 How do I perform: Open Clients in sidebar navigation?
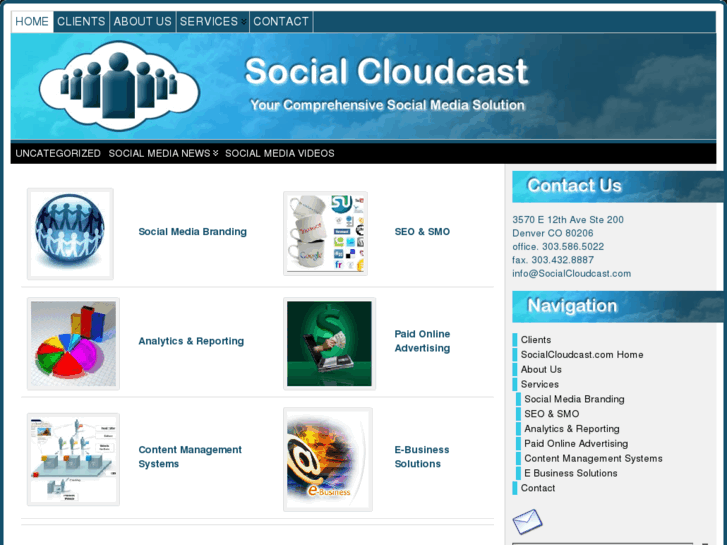click(536, 340)
